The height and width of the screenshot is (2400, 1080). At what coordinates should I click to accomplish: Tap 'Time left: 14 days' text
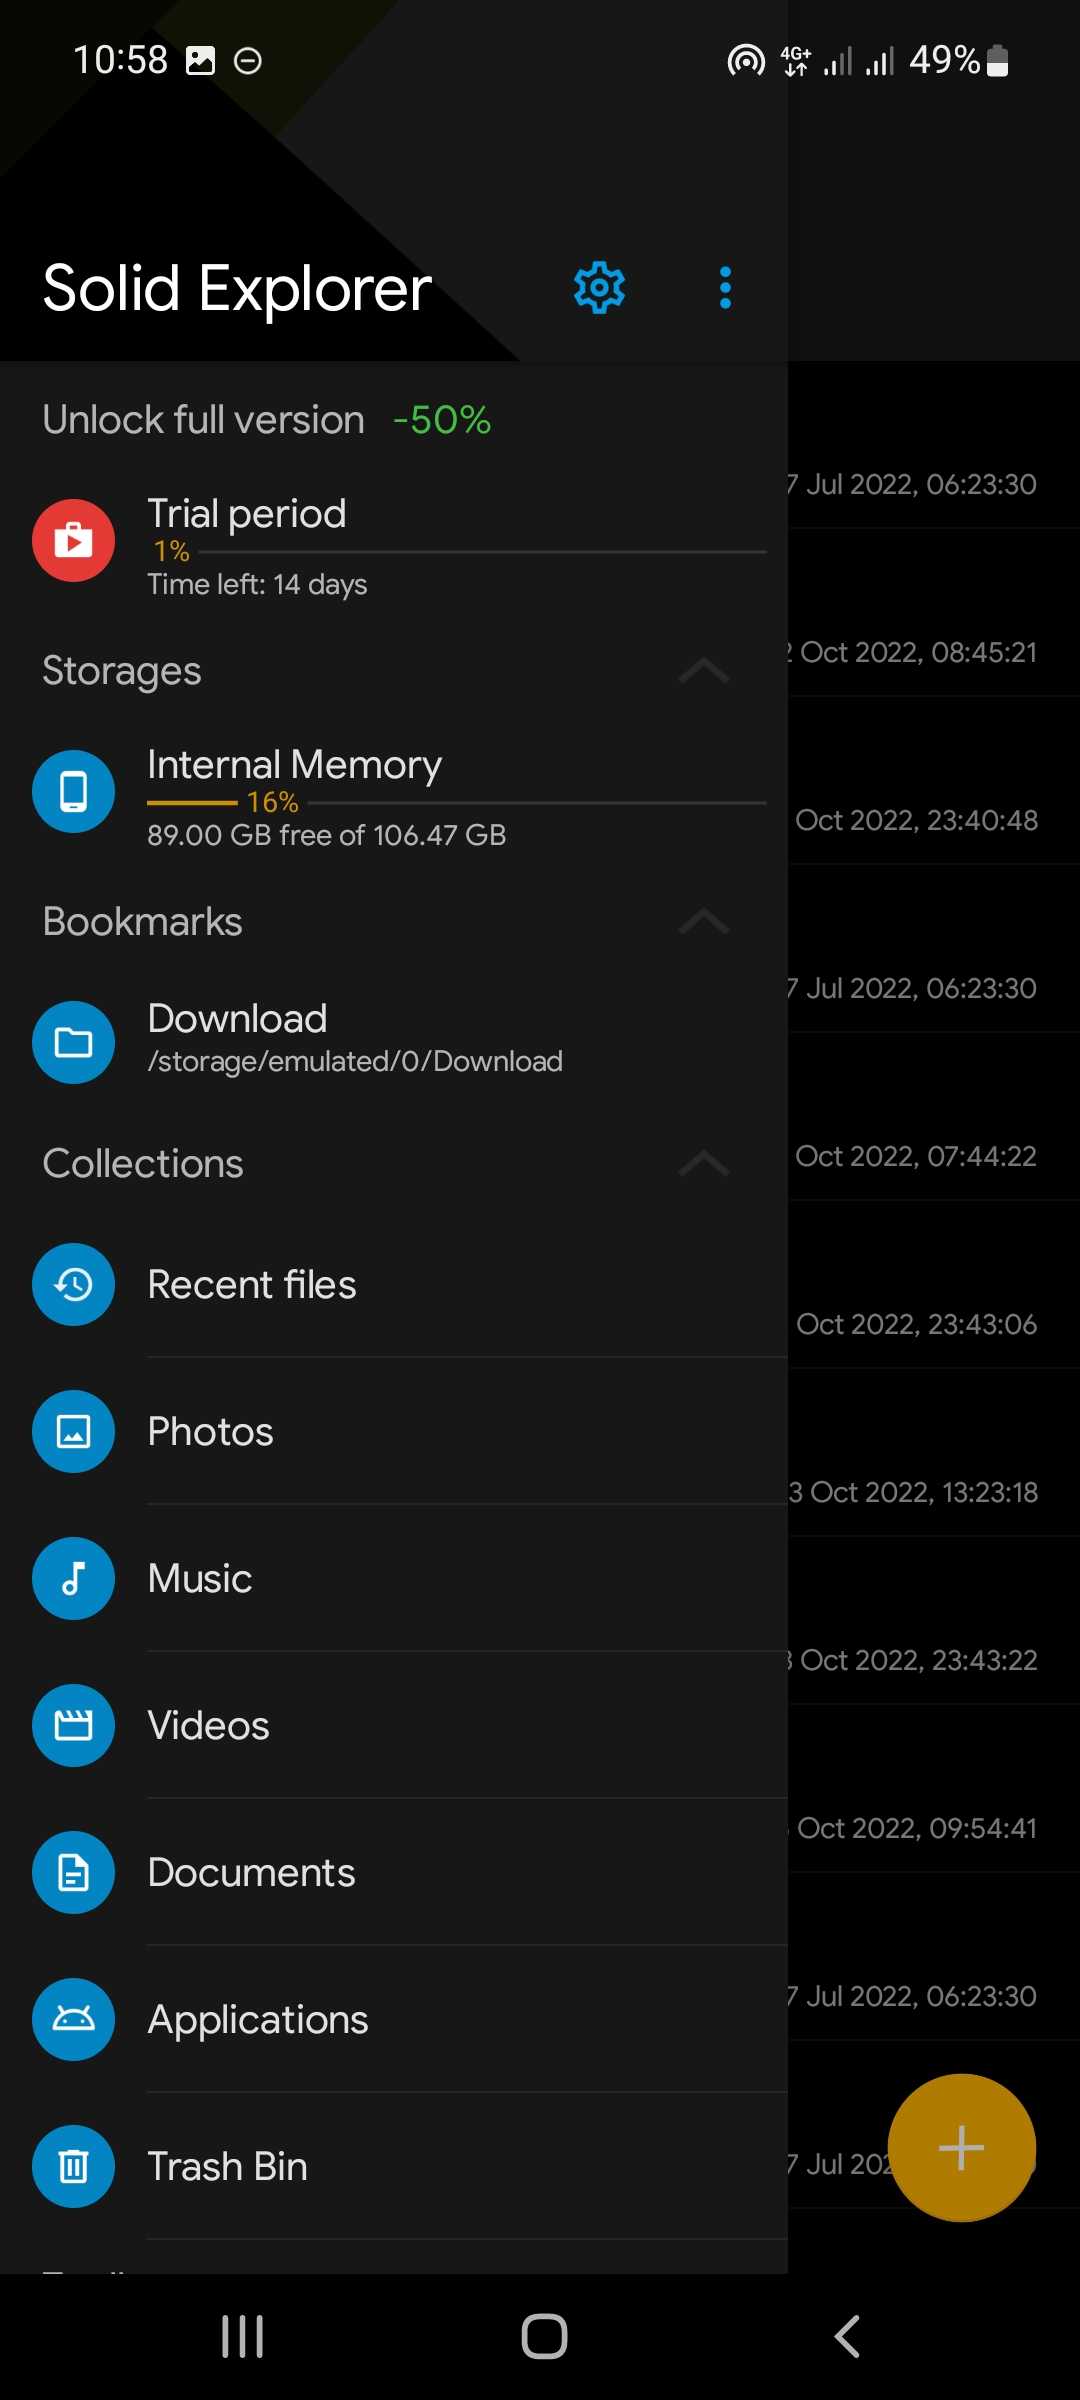pyautogui.click(x=257, y=584)
